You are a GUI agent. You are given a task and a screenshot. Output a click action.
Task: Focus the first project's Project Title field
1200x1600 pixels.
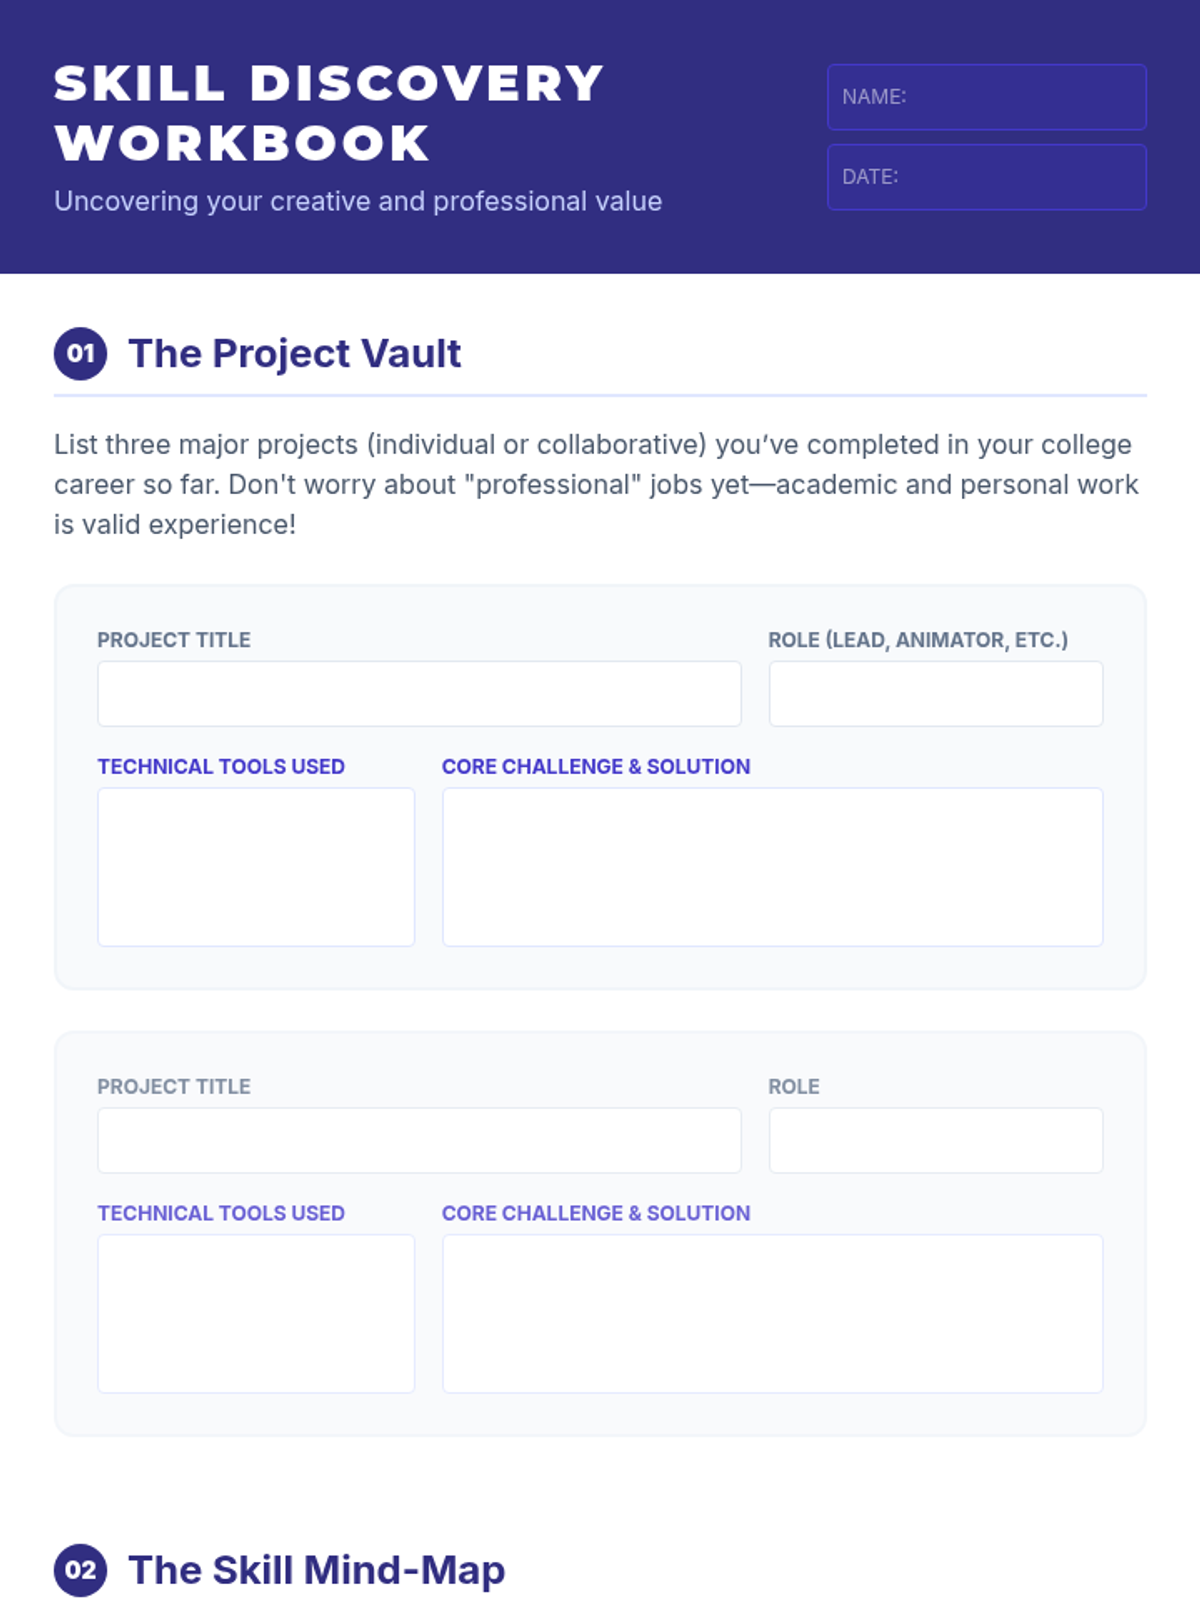tap(419, 694)
